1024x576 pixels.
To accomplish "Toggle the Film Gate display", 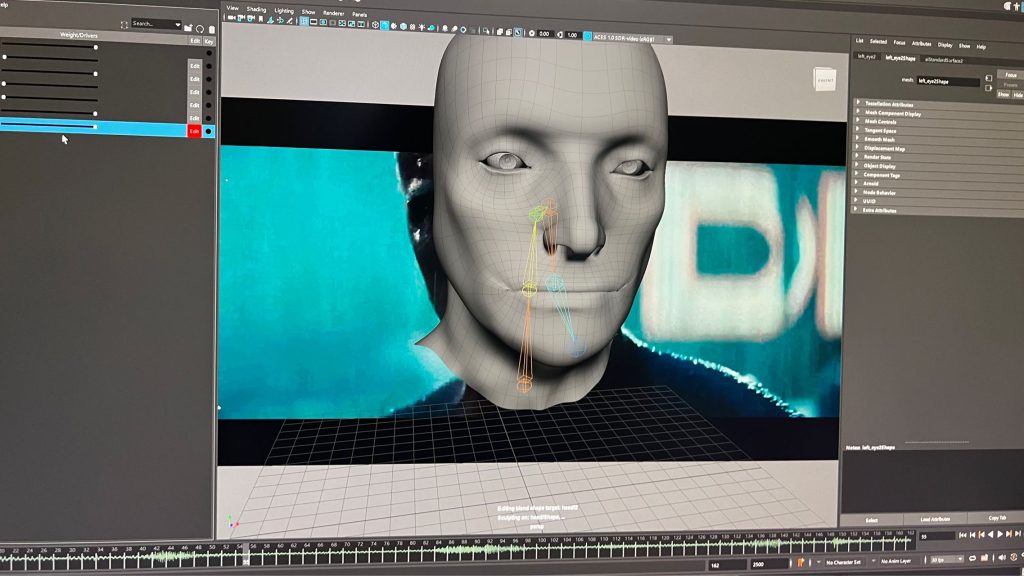I will coord(313,22).
